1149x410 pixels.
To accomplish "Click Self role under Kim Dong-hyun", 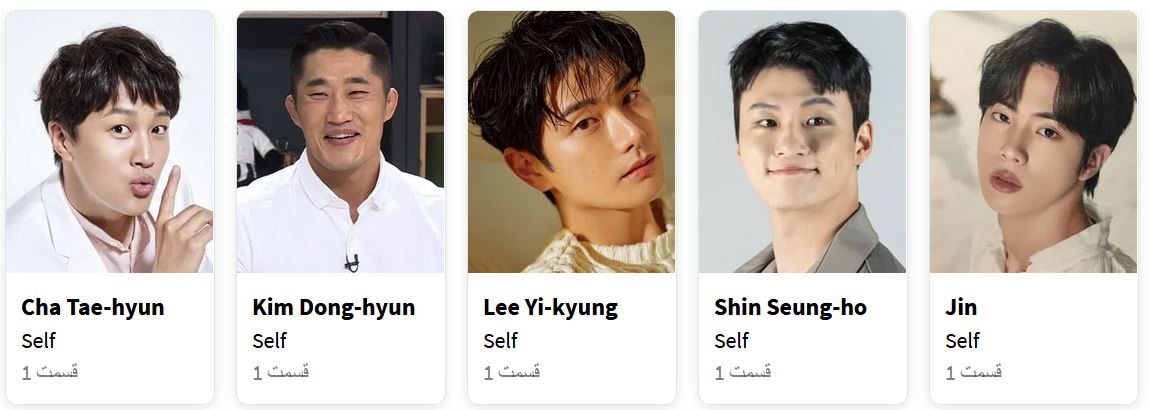I will [269, 341].
